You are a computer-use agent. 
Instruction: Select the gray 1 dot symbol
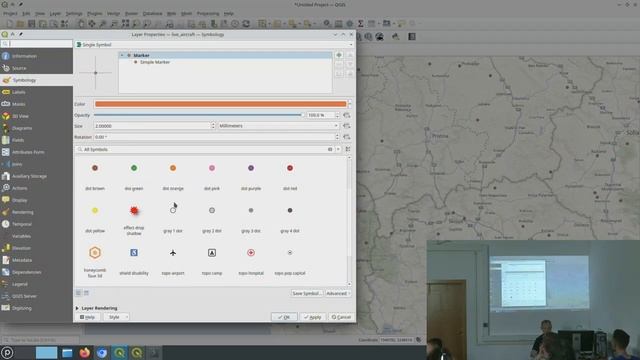173,211
